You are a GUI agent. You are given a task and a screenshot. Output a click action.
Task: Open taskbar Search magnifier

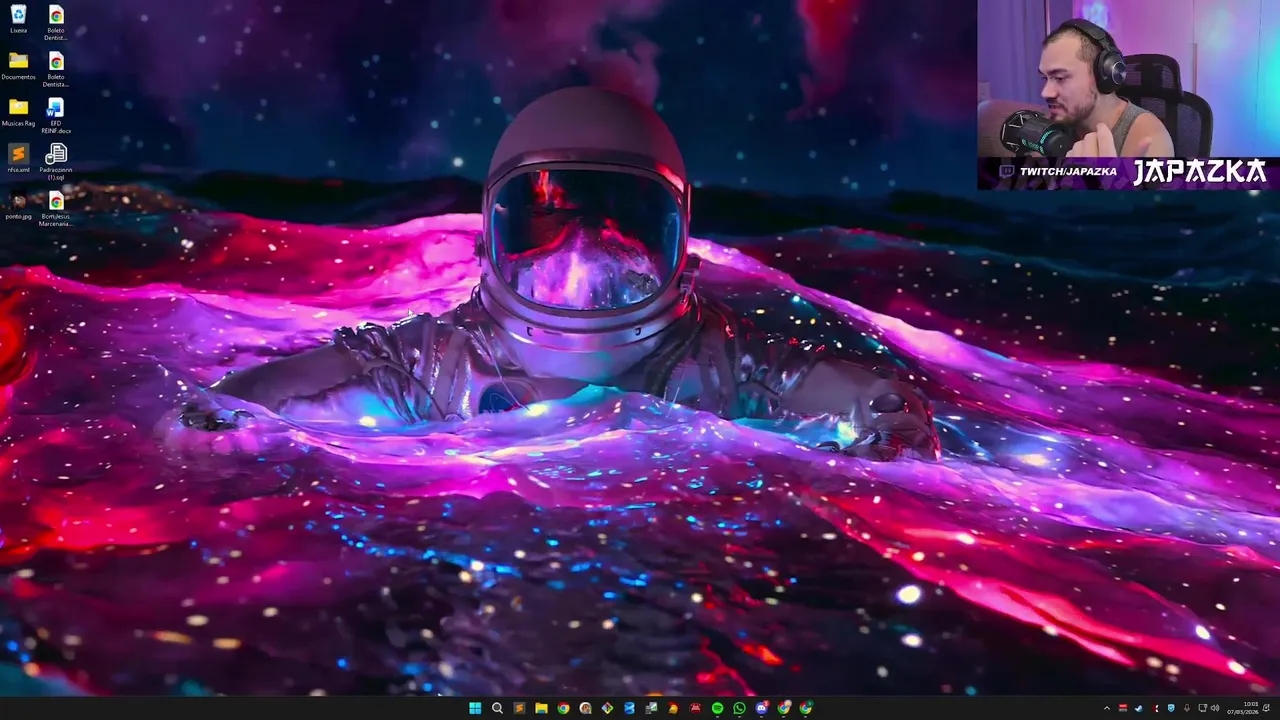[x=497, y=708]
